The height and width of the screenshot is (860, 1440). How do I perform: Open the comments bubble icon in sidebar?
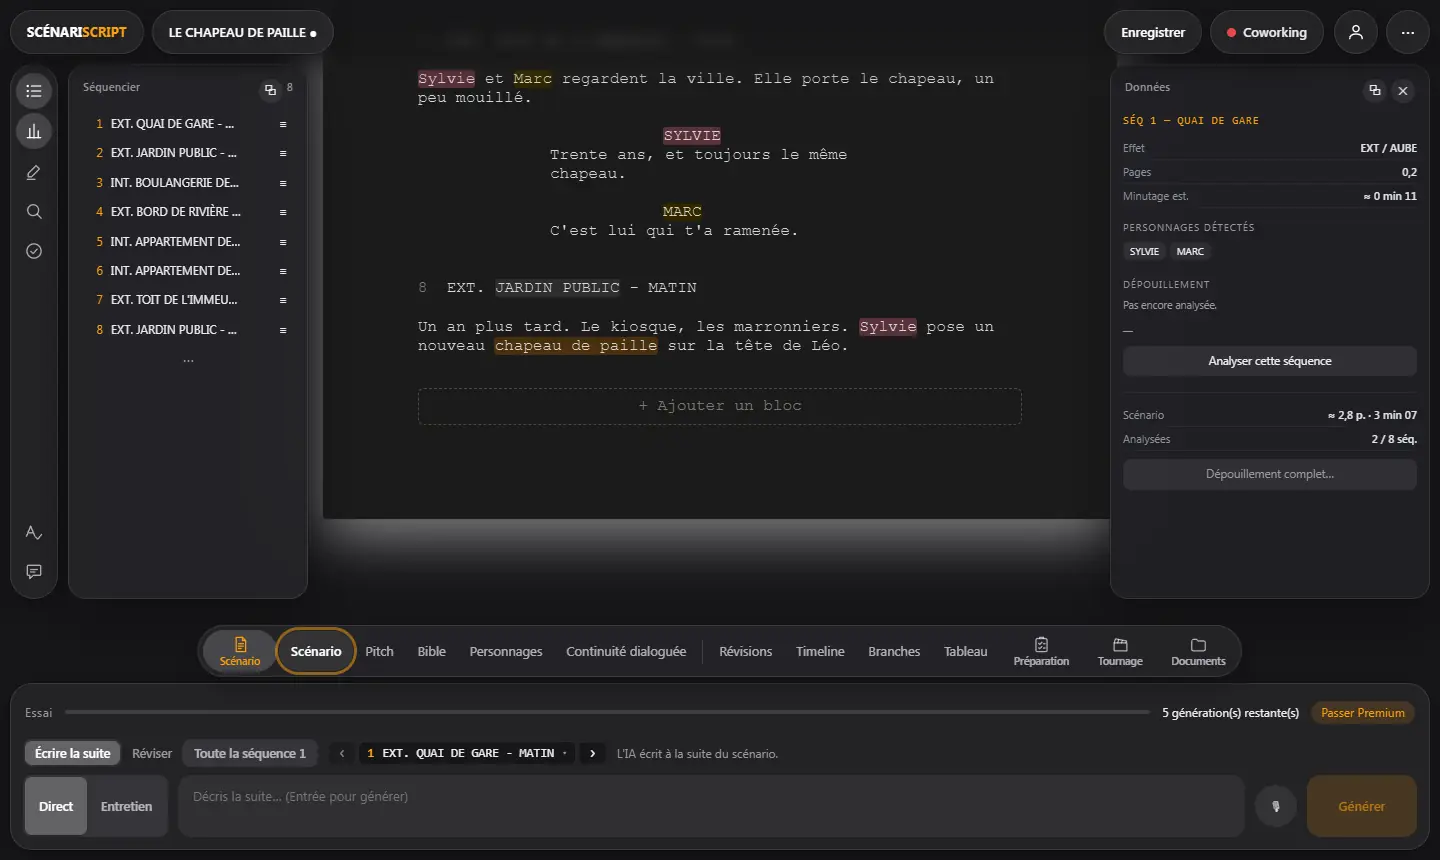tap(34, 571)
